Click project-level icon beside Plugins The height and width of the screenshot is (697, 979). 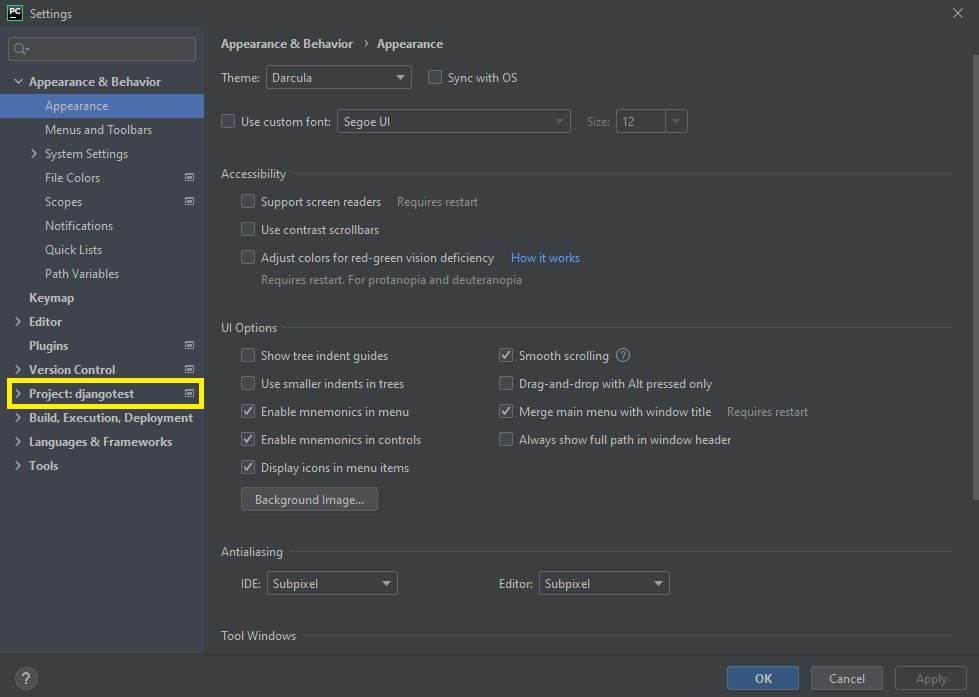(x=189, y=345)
